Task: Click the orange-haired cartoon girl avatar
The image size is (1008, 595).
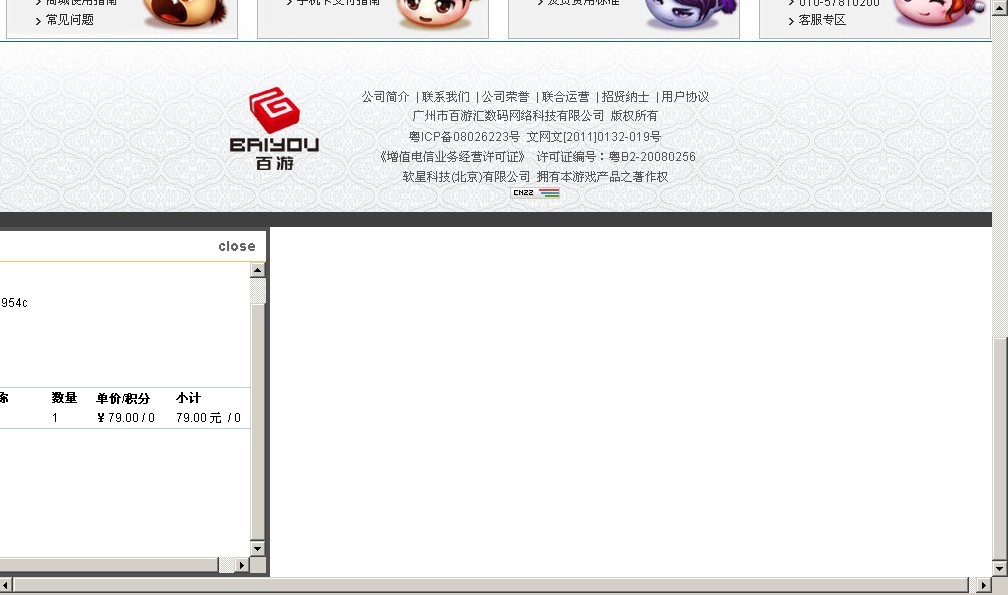Action: pyautogui.click(x=434, y=13)
